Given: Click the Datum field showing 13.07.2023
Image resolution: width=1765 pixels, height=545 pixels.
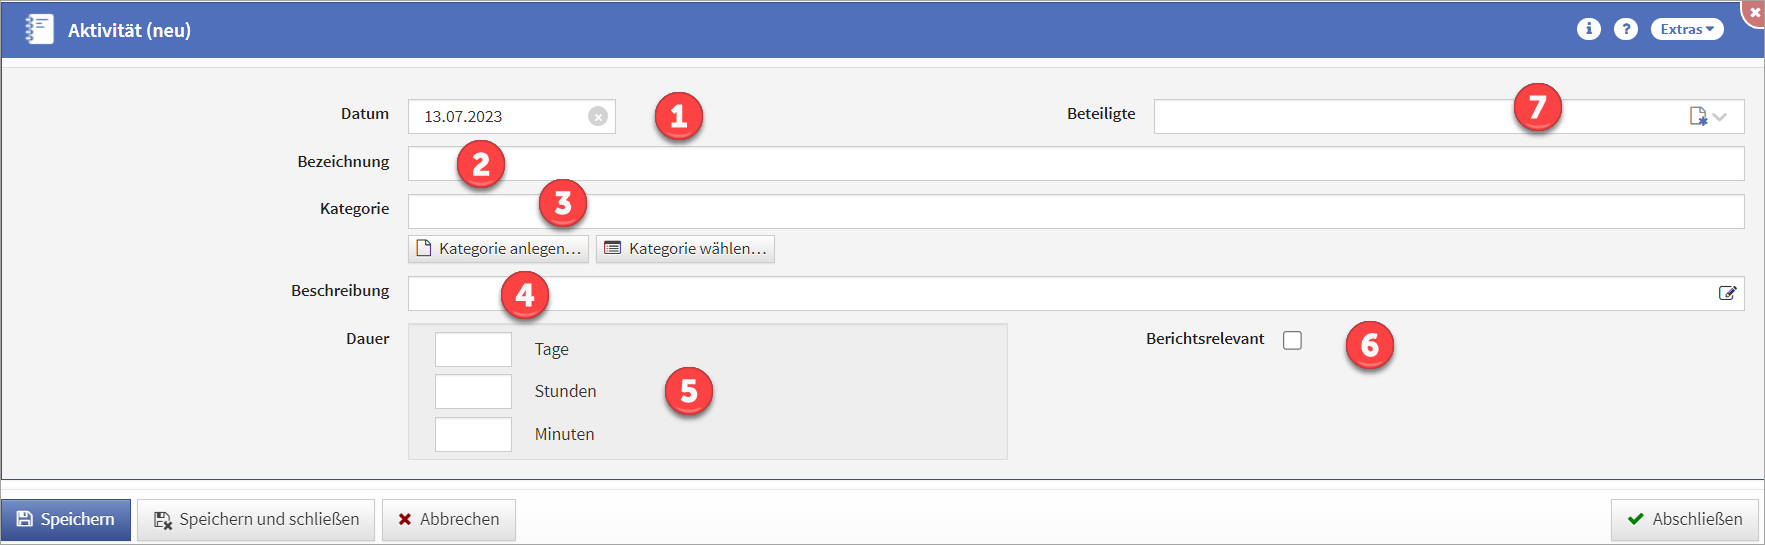Looking at the screenshot, I should (x=500, y=117).
